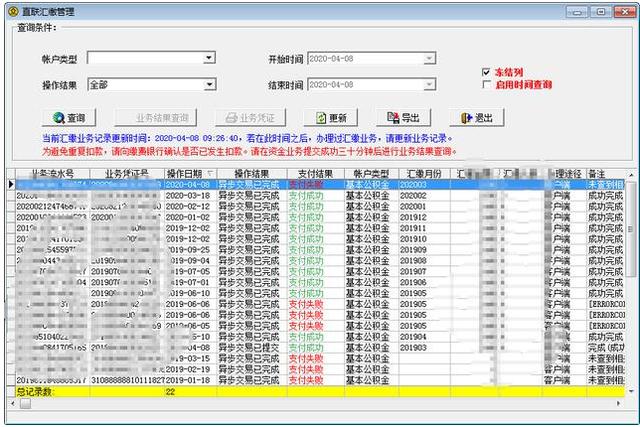The height and width of the screenshot is (427, 640).
Task: Open the 开始时间 date picker dropdown
Action: [x=429, y=58]
